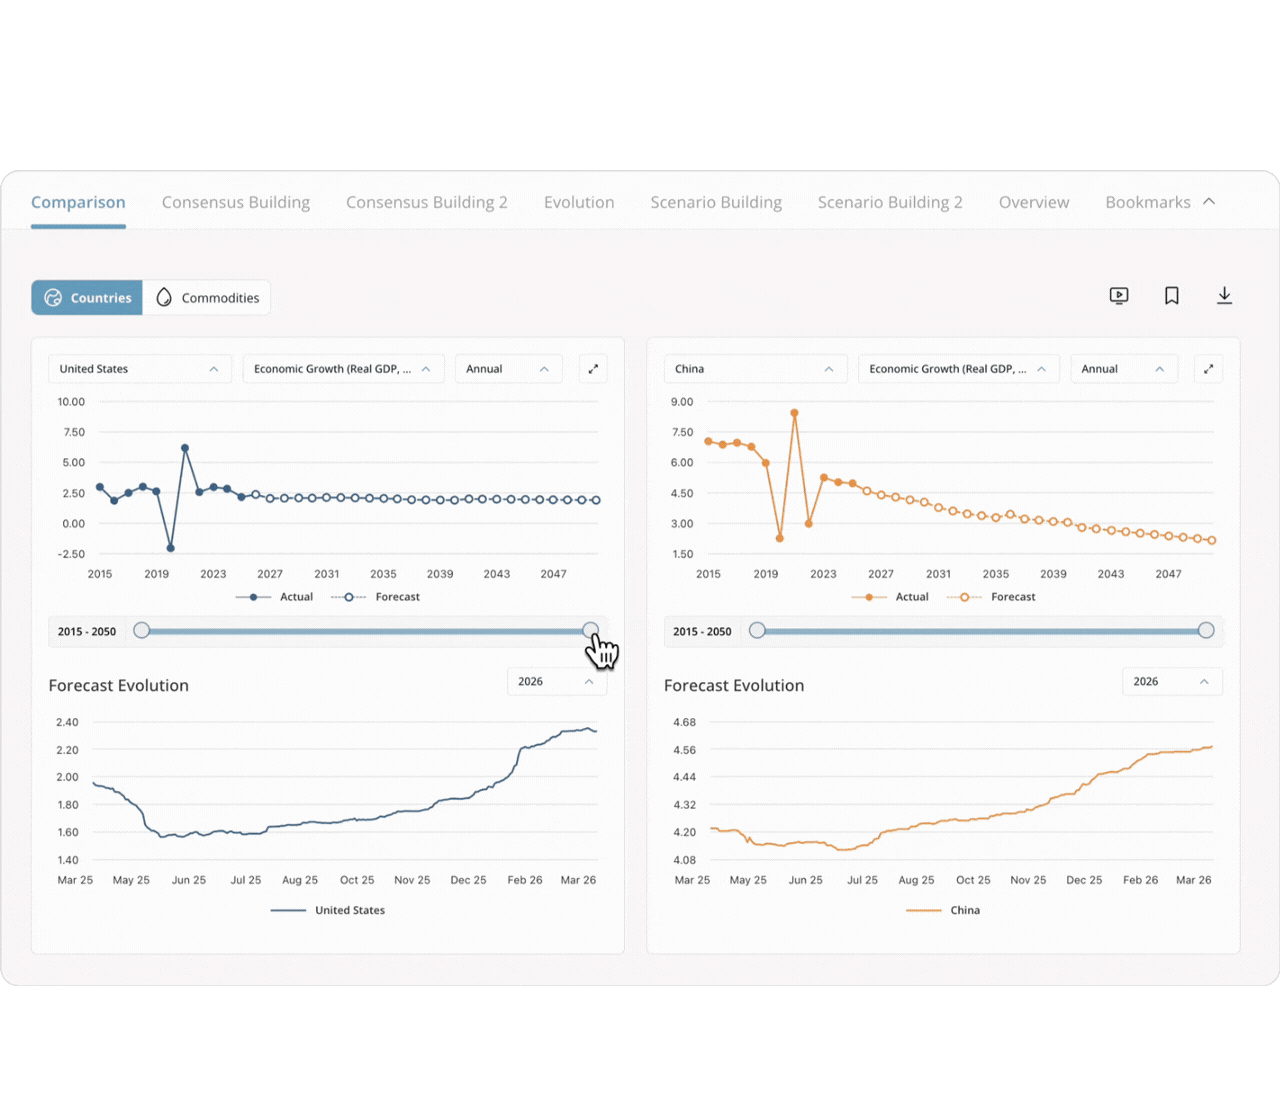The image size is (1280, 1120).
Task: Open the Scenario Building 2 tab
Action: [x=890, y=202]
